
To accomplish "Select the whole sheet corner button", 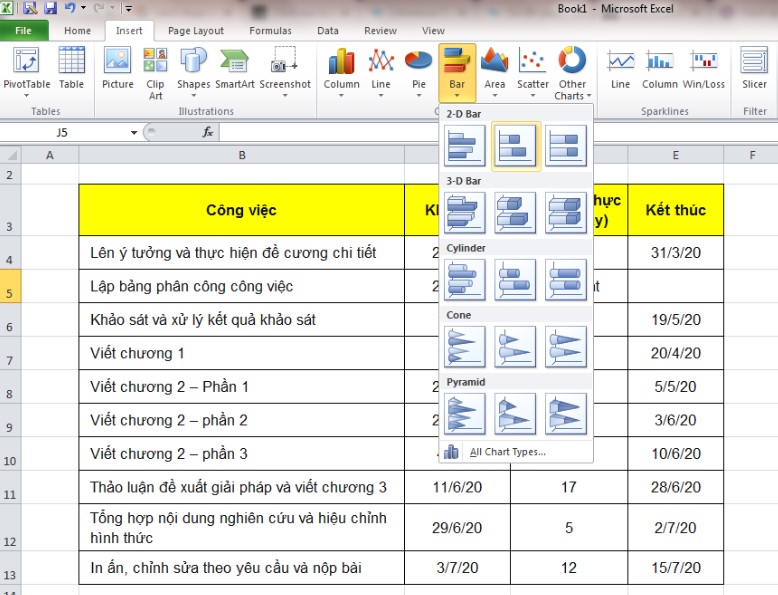I will [10, 155].
